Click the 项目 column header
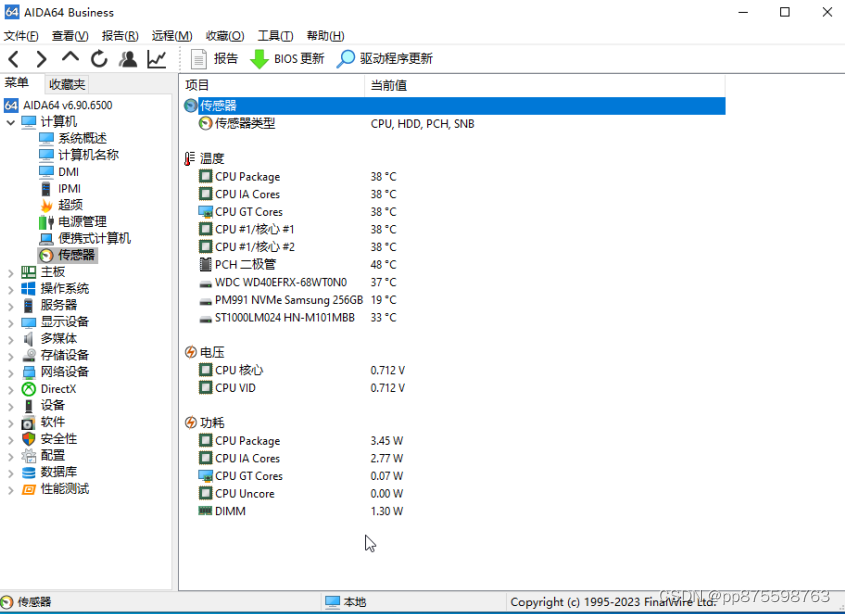Image resolution: width=845 pixels, height=614 pixels. click(x=272, y=85)
